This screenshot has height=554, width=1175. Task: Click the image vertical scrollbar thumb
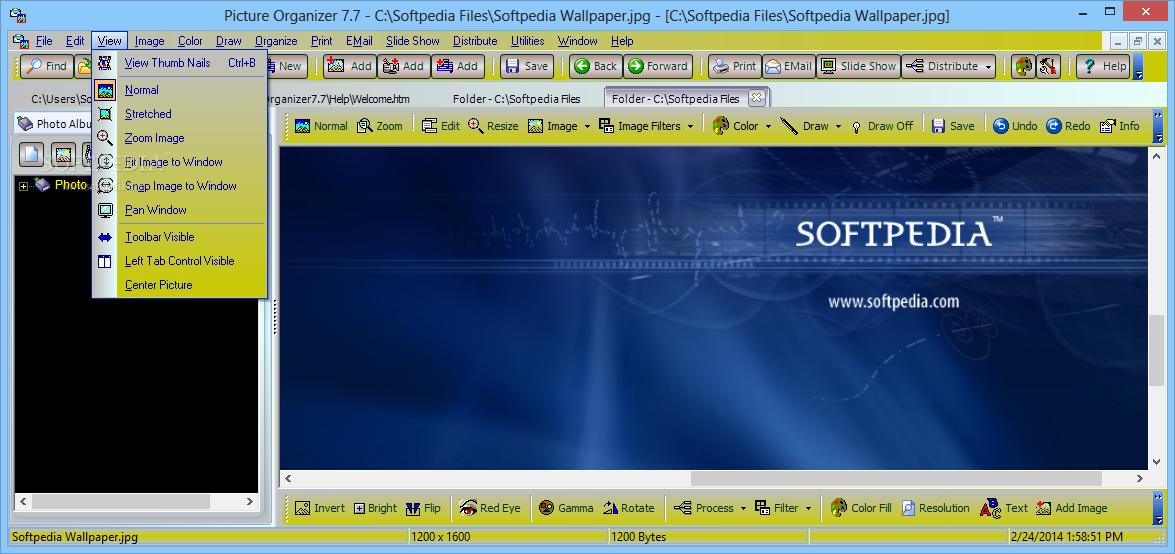pyautogui.click(x=1157, y=349)
